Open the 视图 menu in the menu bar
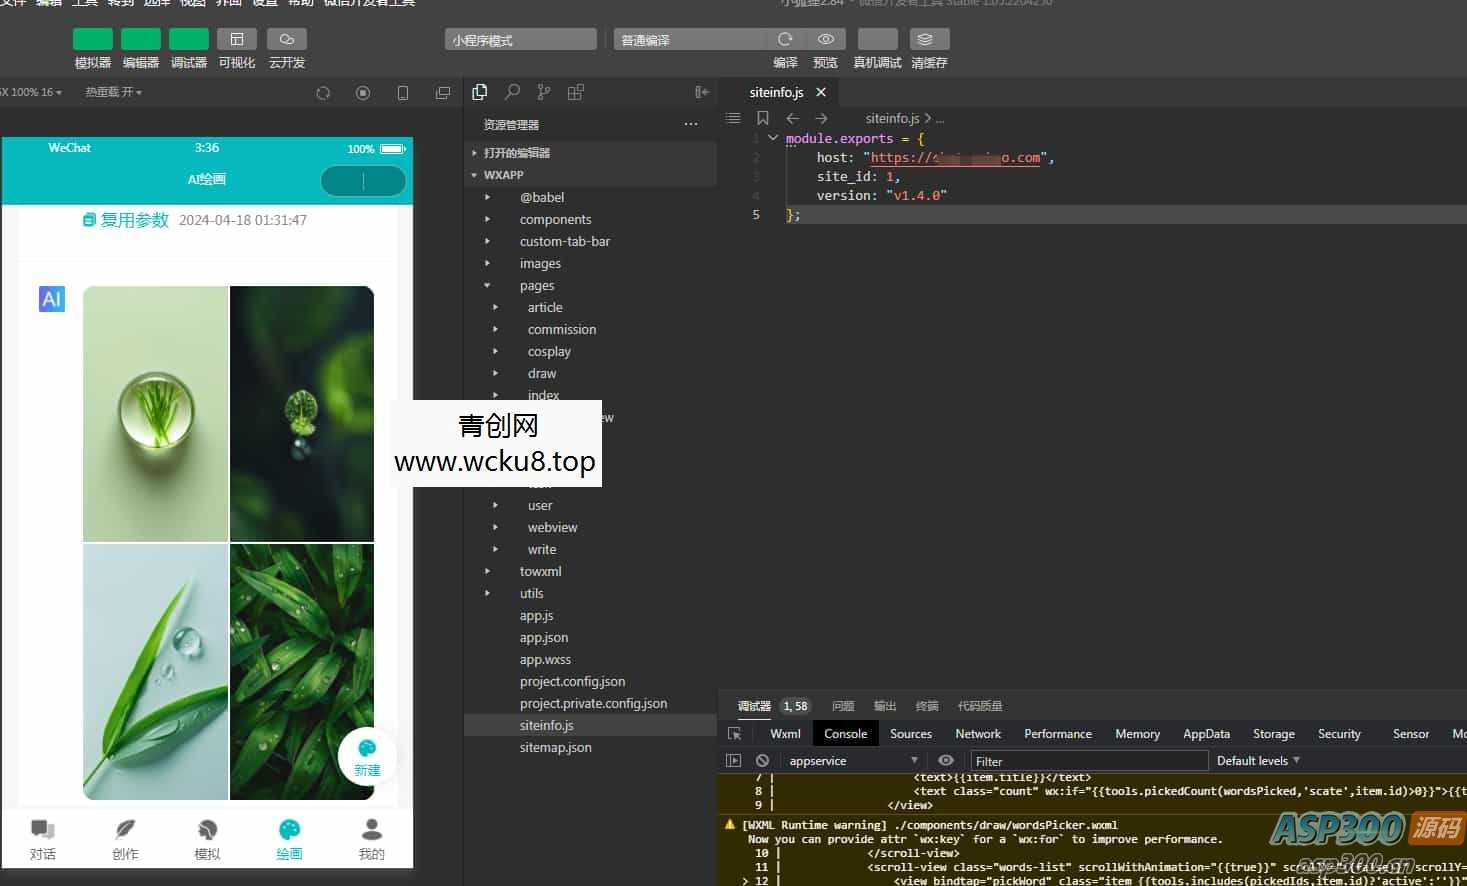This screenshot has width=1467, height=886. (x=190, y=4)
